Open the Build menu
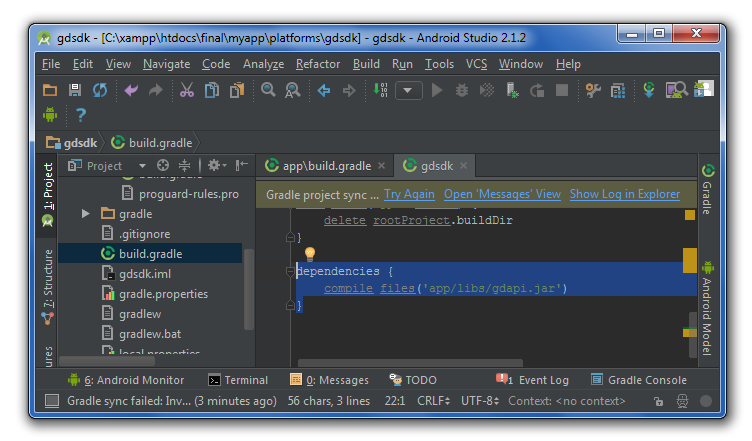 (366, 64)
